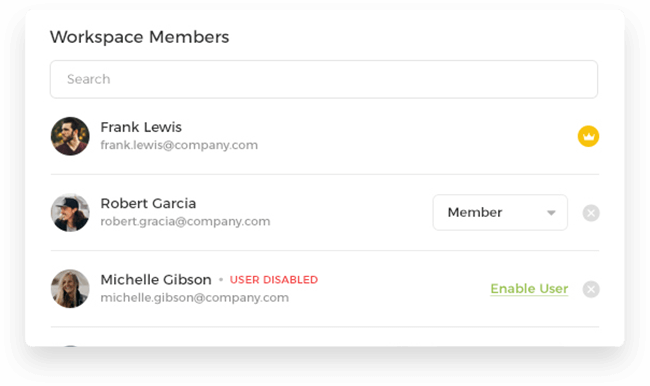Click the word Member in role selector
The height and width of the screenshot is (386, 650).
(x=475, y=212)
